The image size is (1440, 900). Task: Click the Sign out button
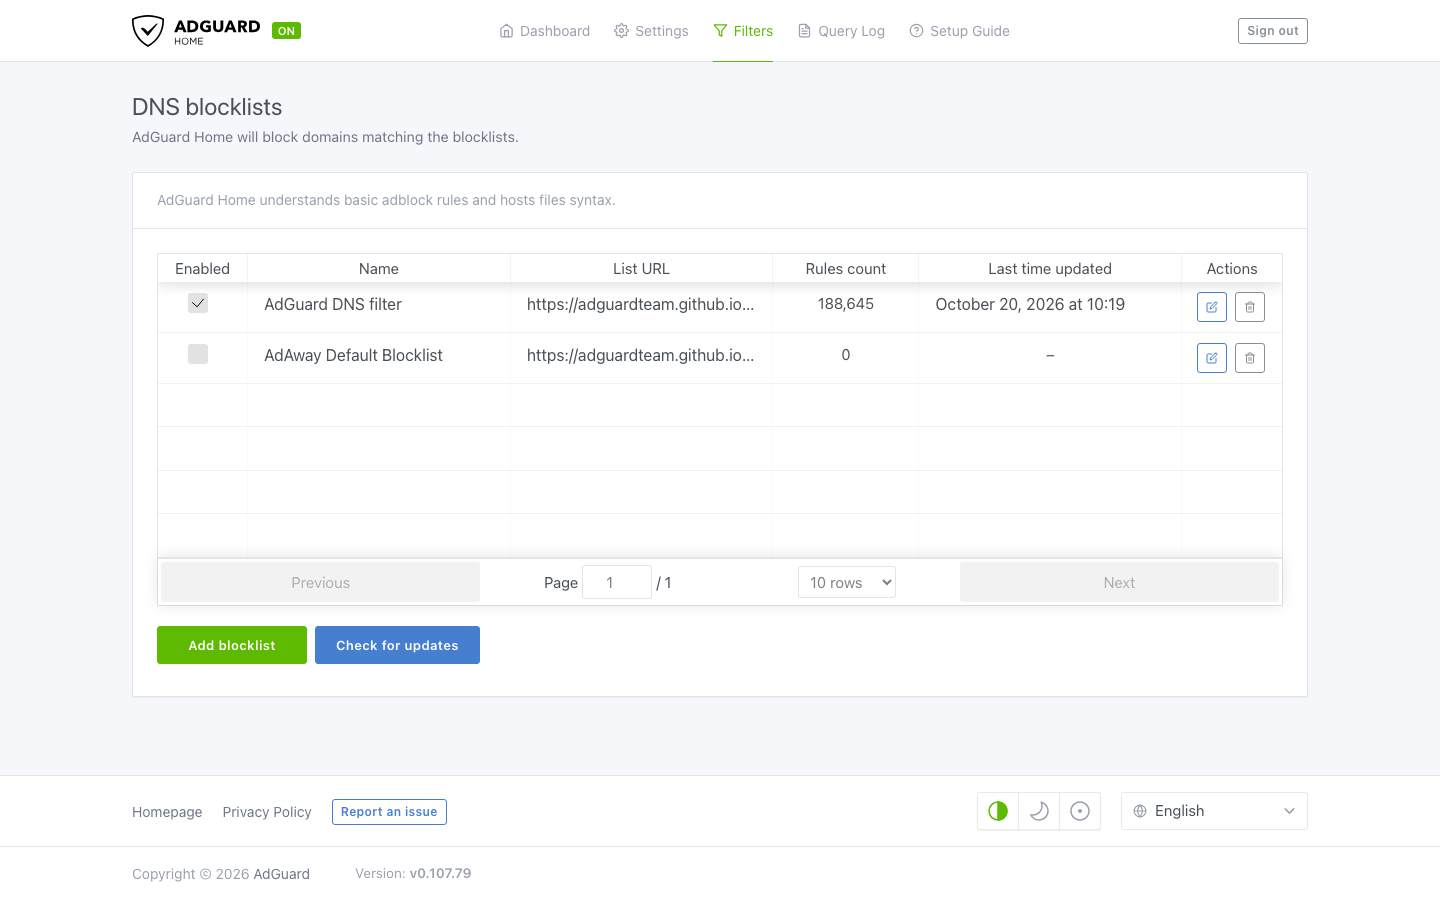point(1273,31)
